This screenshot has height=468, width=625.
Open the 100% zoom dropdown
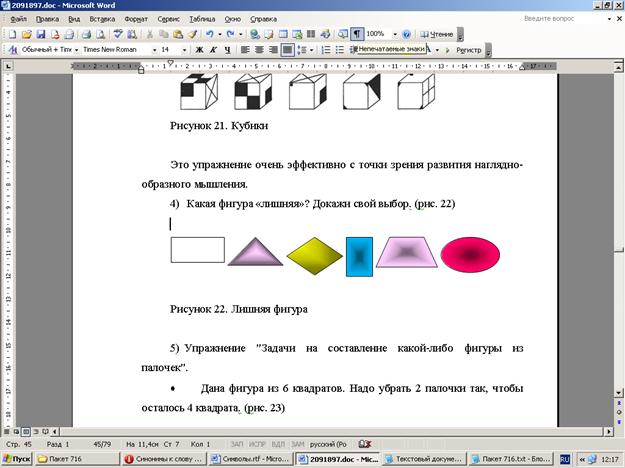[393, 34]
